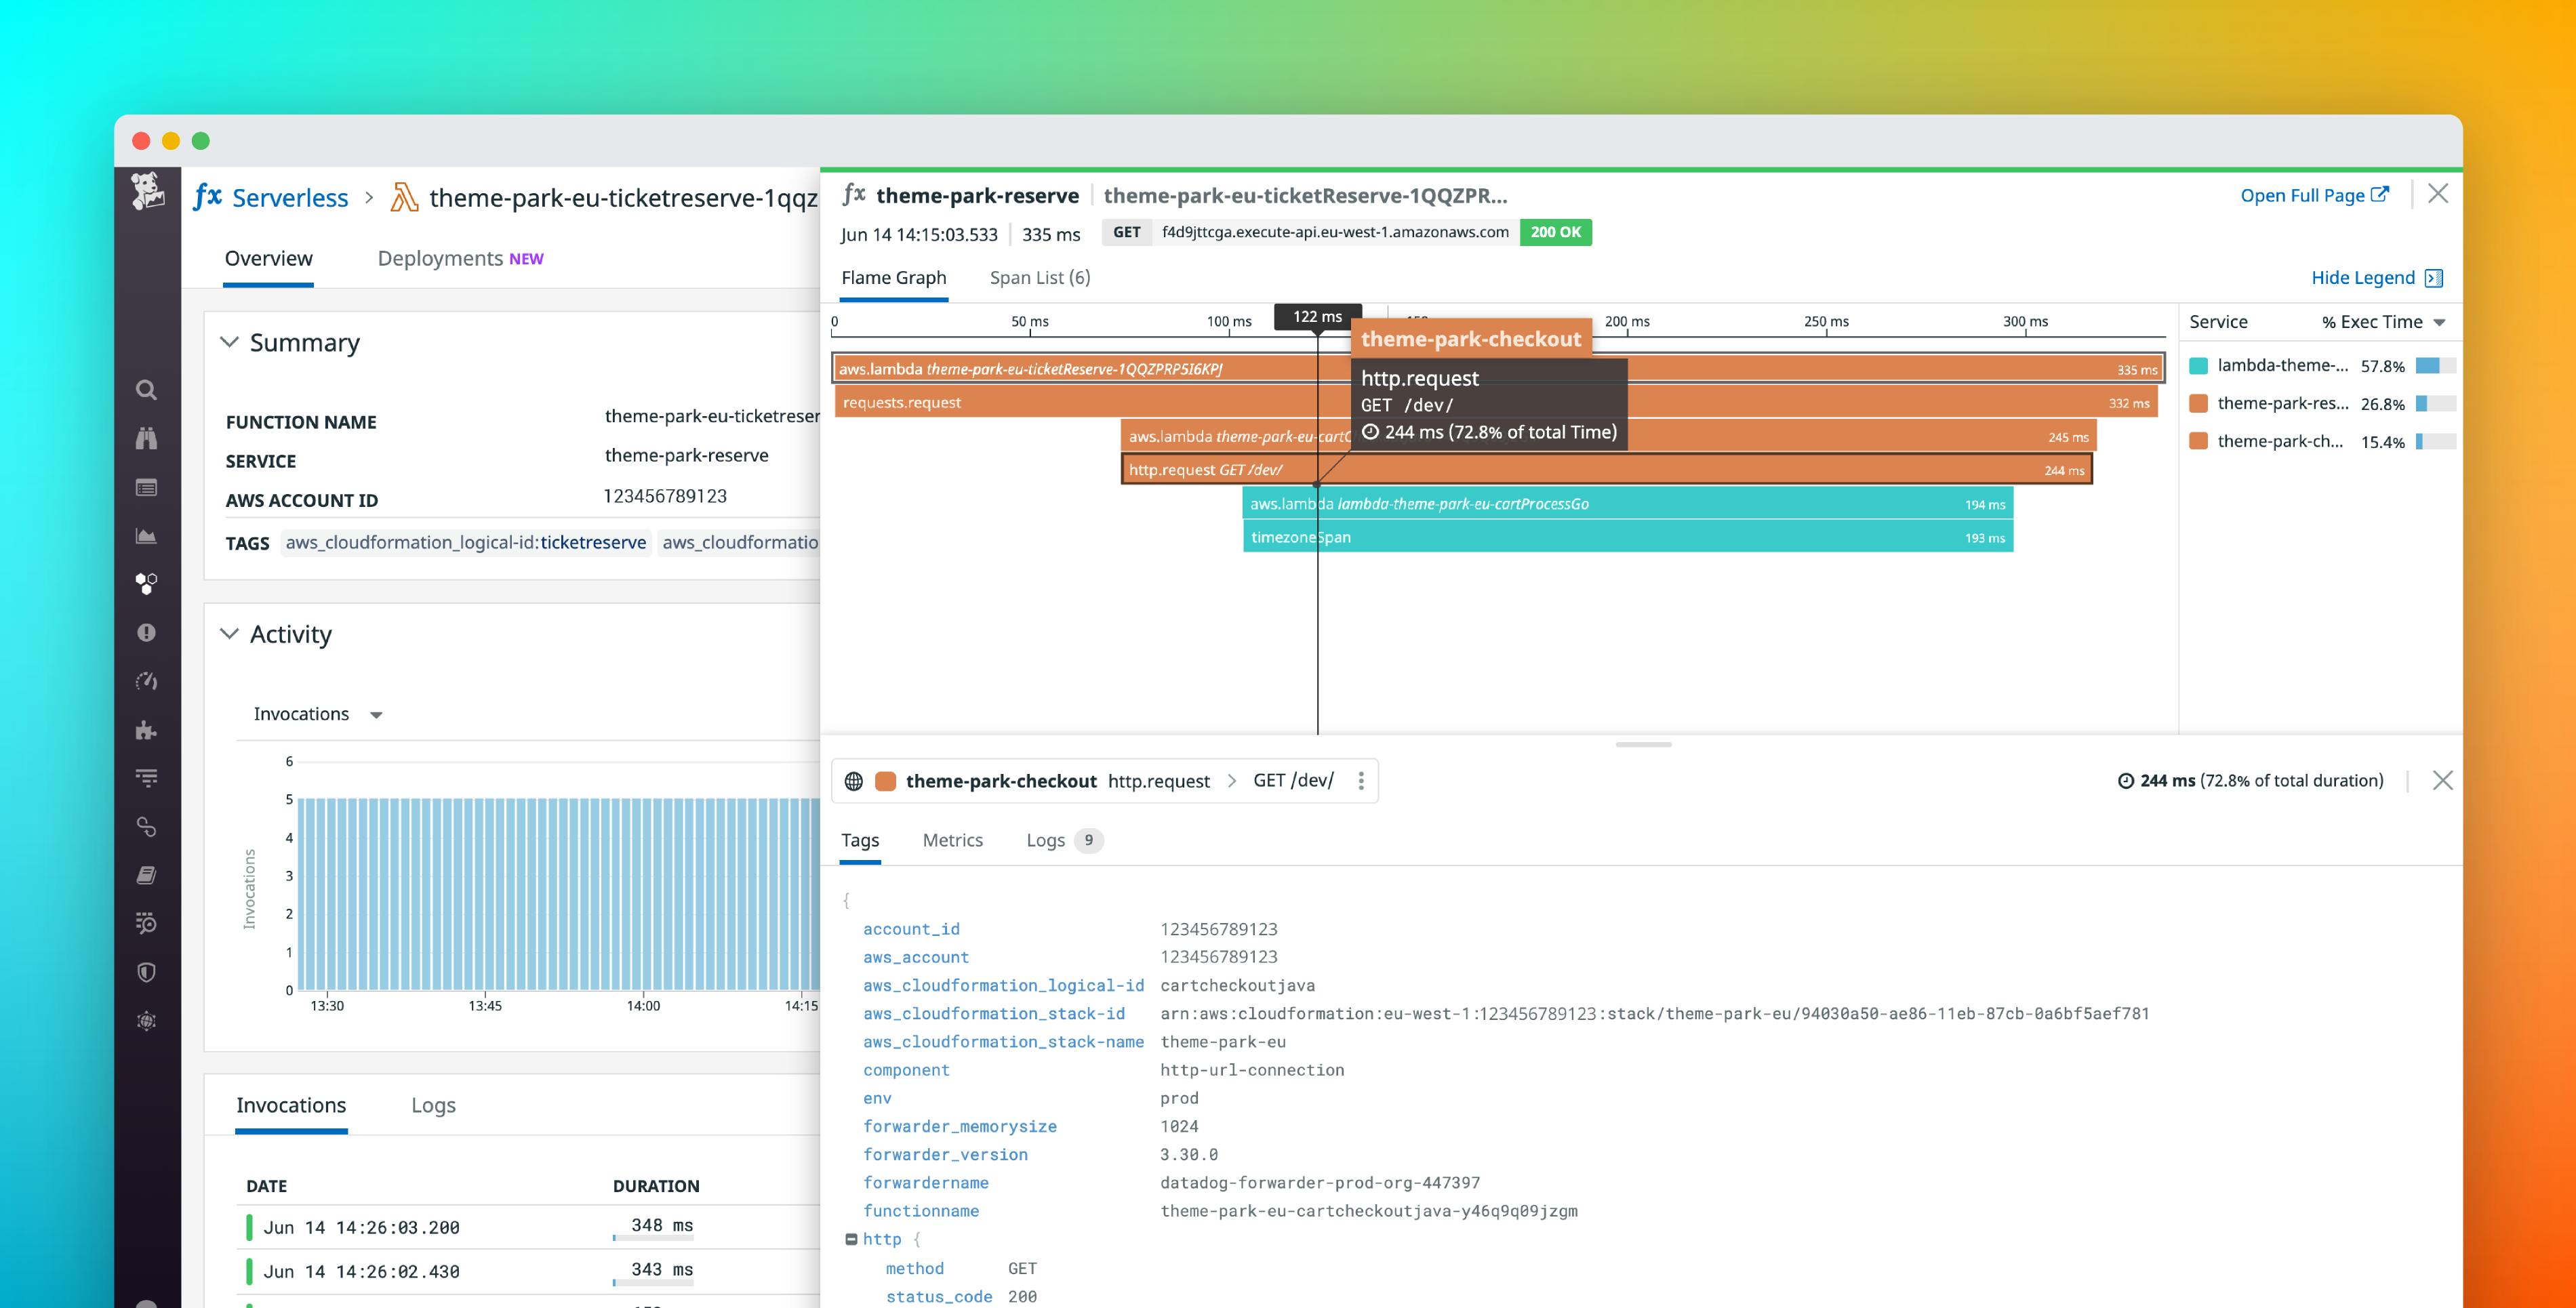Open the three-dot options menu next to GET /dev/

(1360, 781)
